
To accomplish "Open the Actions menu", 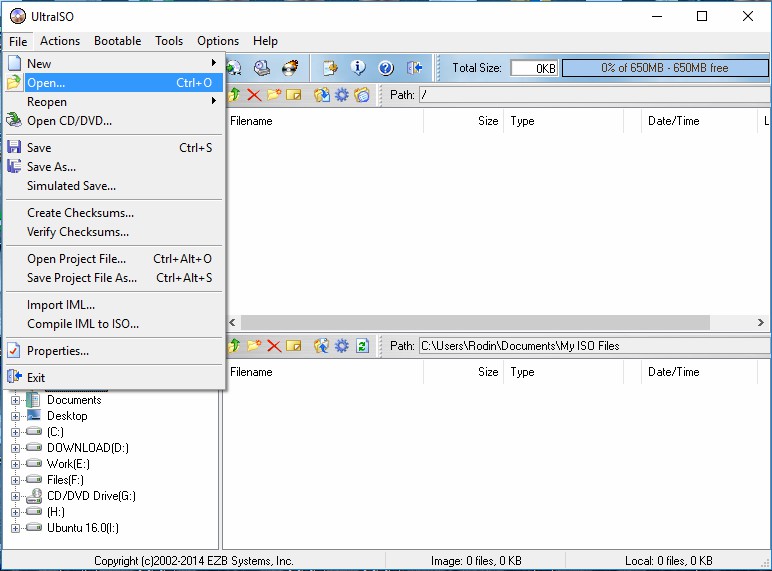I will click(60, 41).
